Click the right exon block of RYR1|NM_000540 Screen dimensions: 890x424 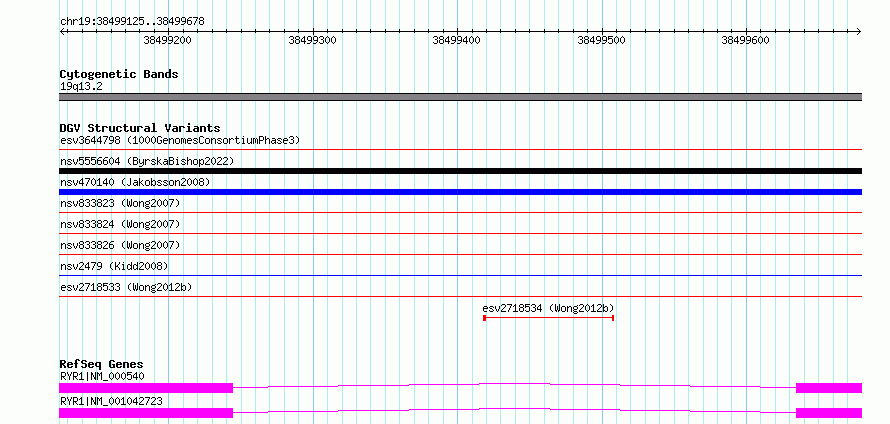pos(829,388)
